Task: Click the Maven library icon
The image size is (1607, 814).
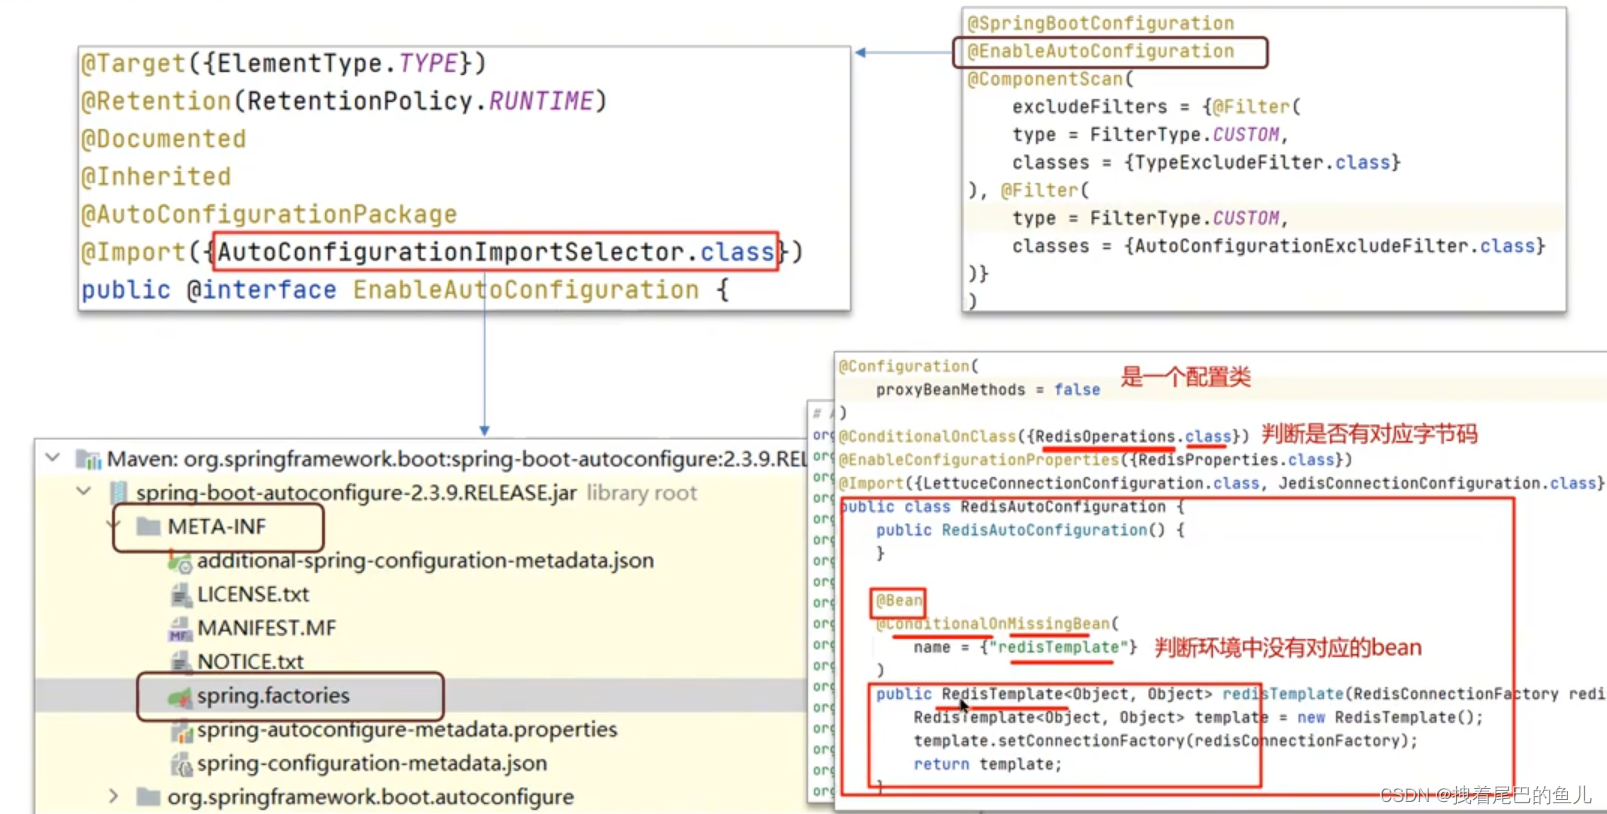Action: tap(89, 459)
